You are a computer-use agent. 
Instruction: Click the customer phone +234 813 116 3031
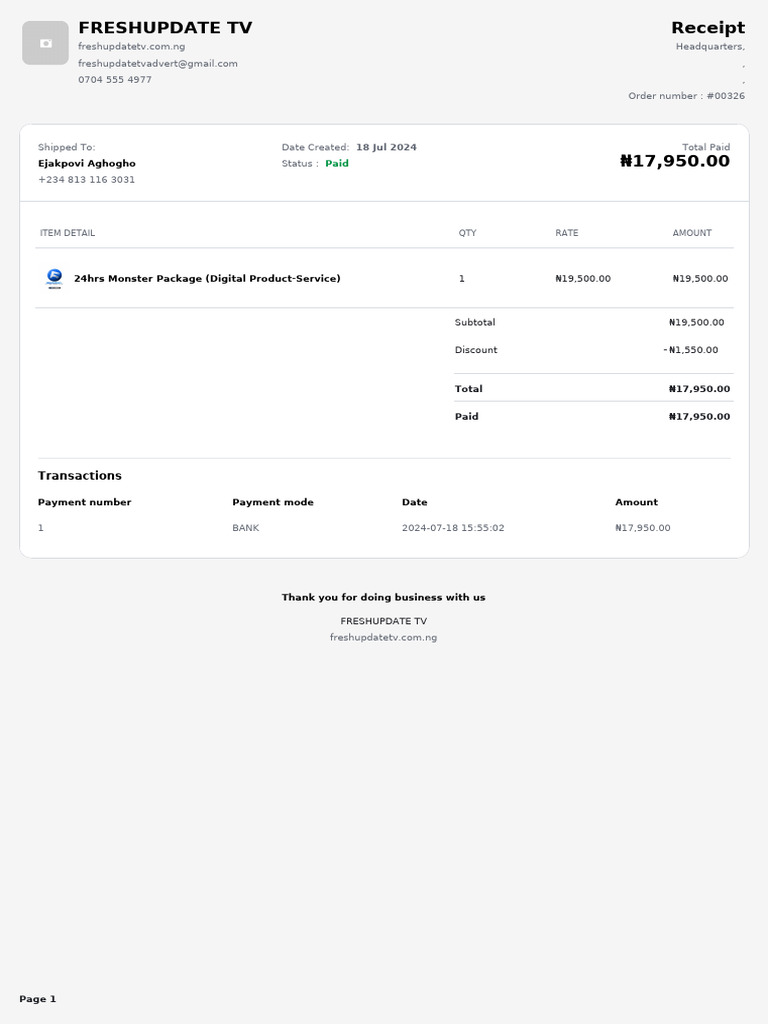(x=86, y=180)
